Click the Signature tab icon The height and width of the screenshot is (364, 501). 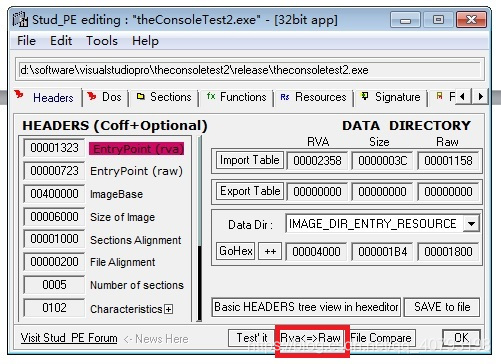(x=365, y=96)
